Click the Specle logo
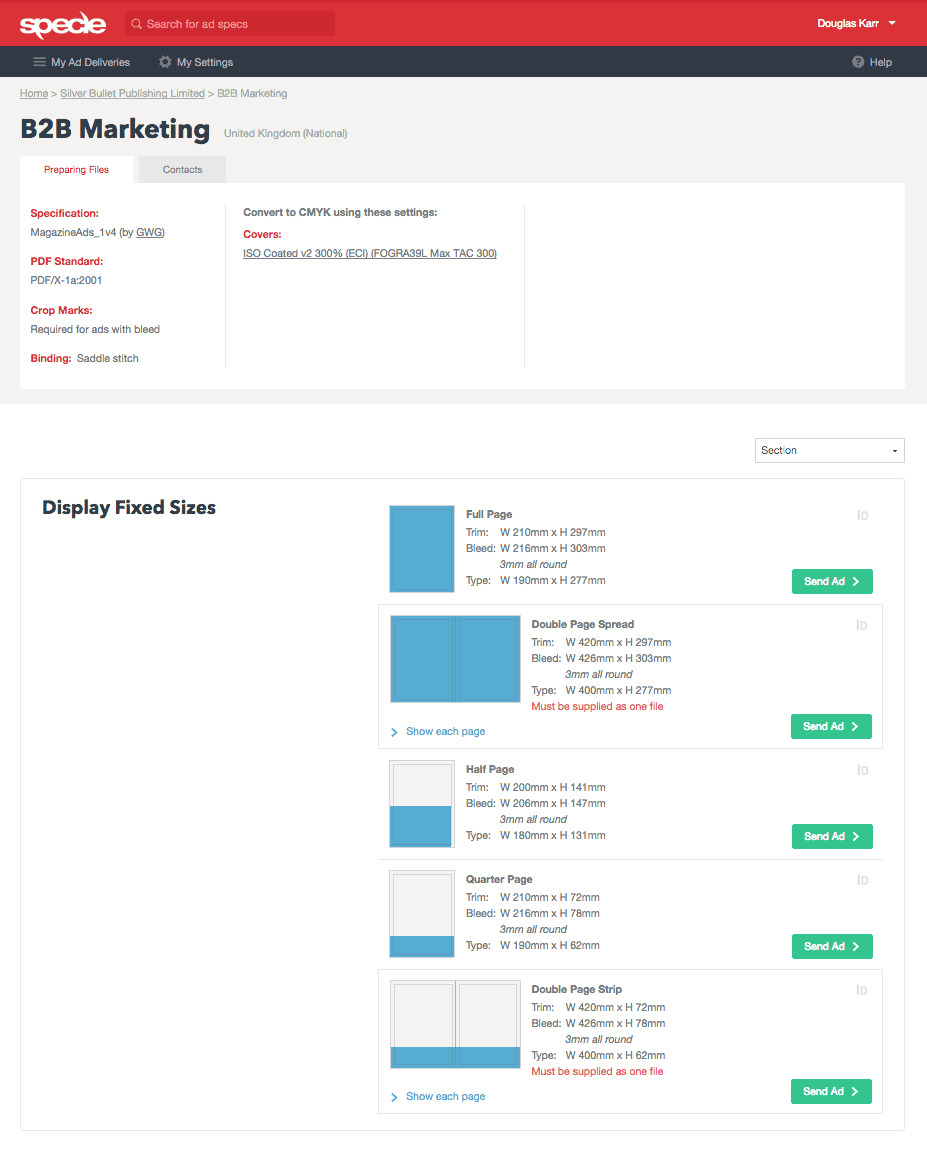The image size is (927, 1153). tap(62, 24)
